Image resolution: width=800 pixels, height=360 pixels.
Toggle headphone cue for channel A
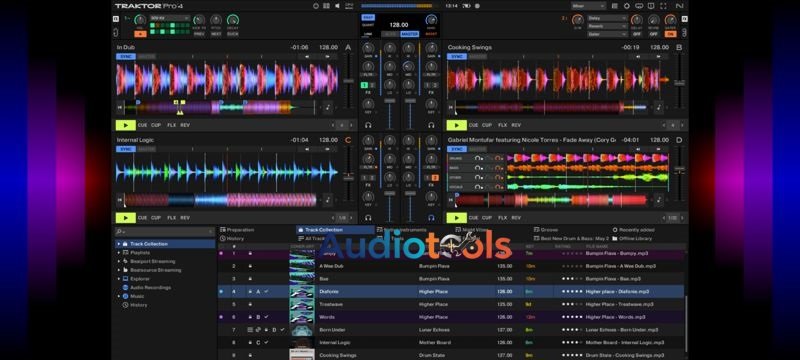[x=368, y=125]
